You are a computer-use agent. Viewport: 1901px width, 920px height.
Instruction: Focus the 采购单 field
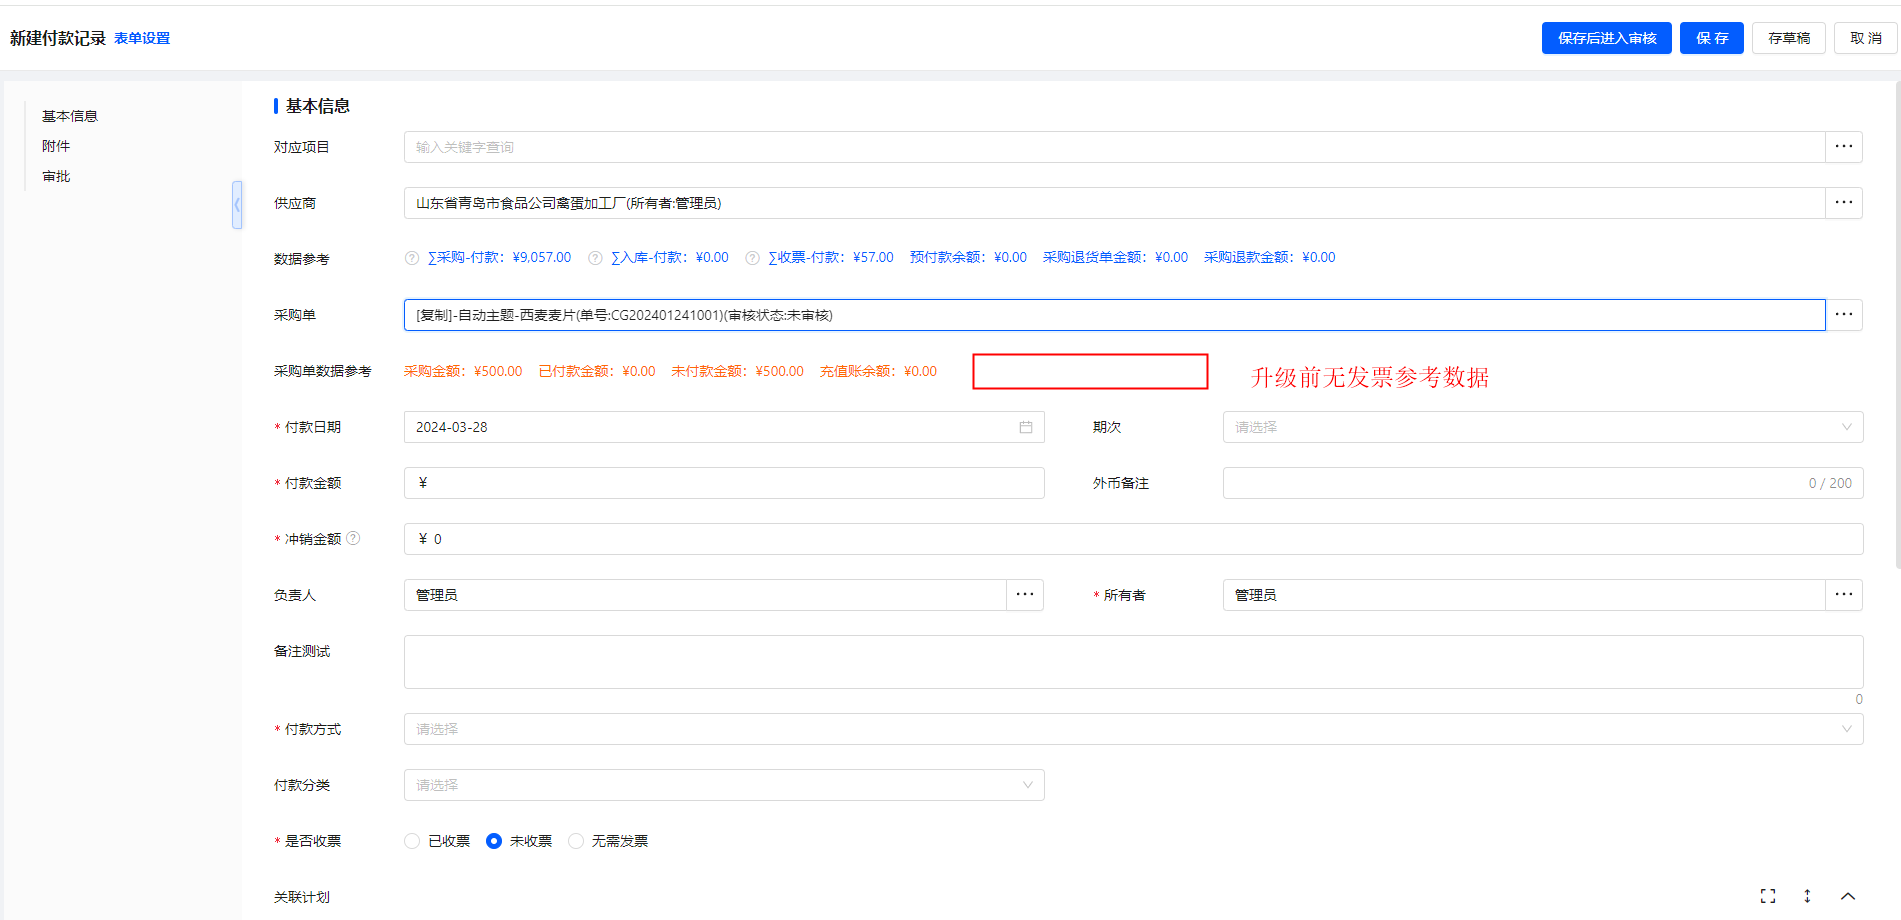tap(1114, 315)
